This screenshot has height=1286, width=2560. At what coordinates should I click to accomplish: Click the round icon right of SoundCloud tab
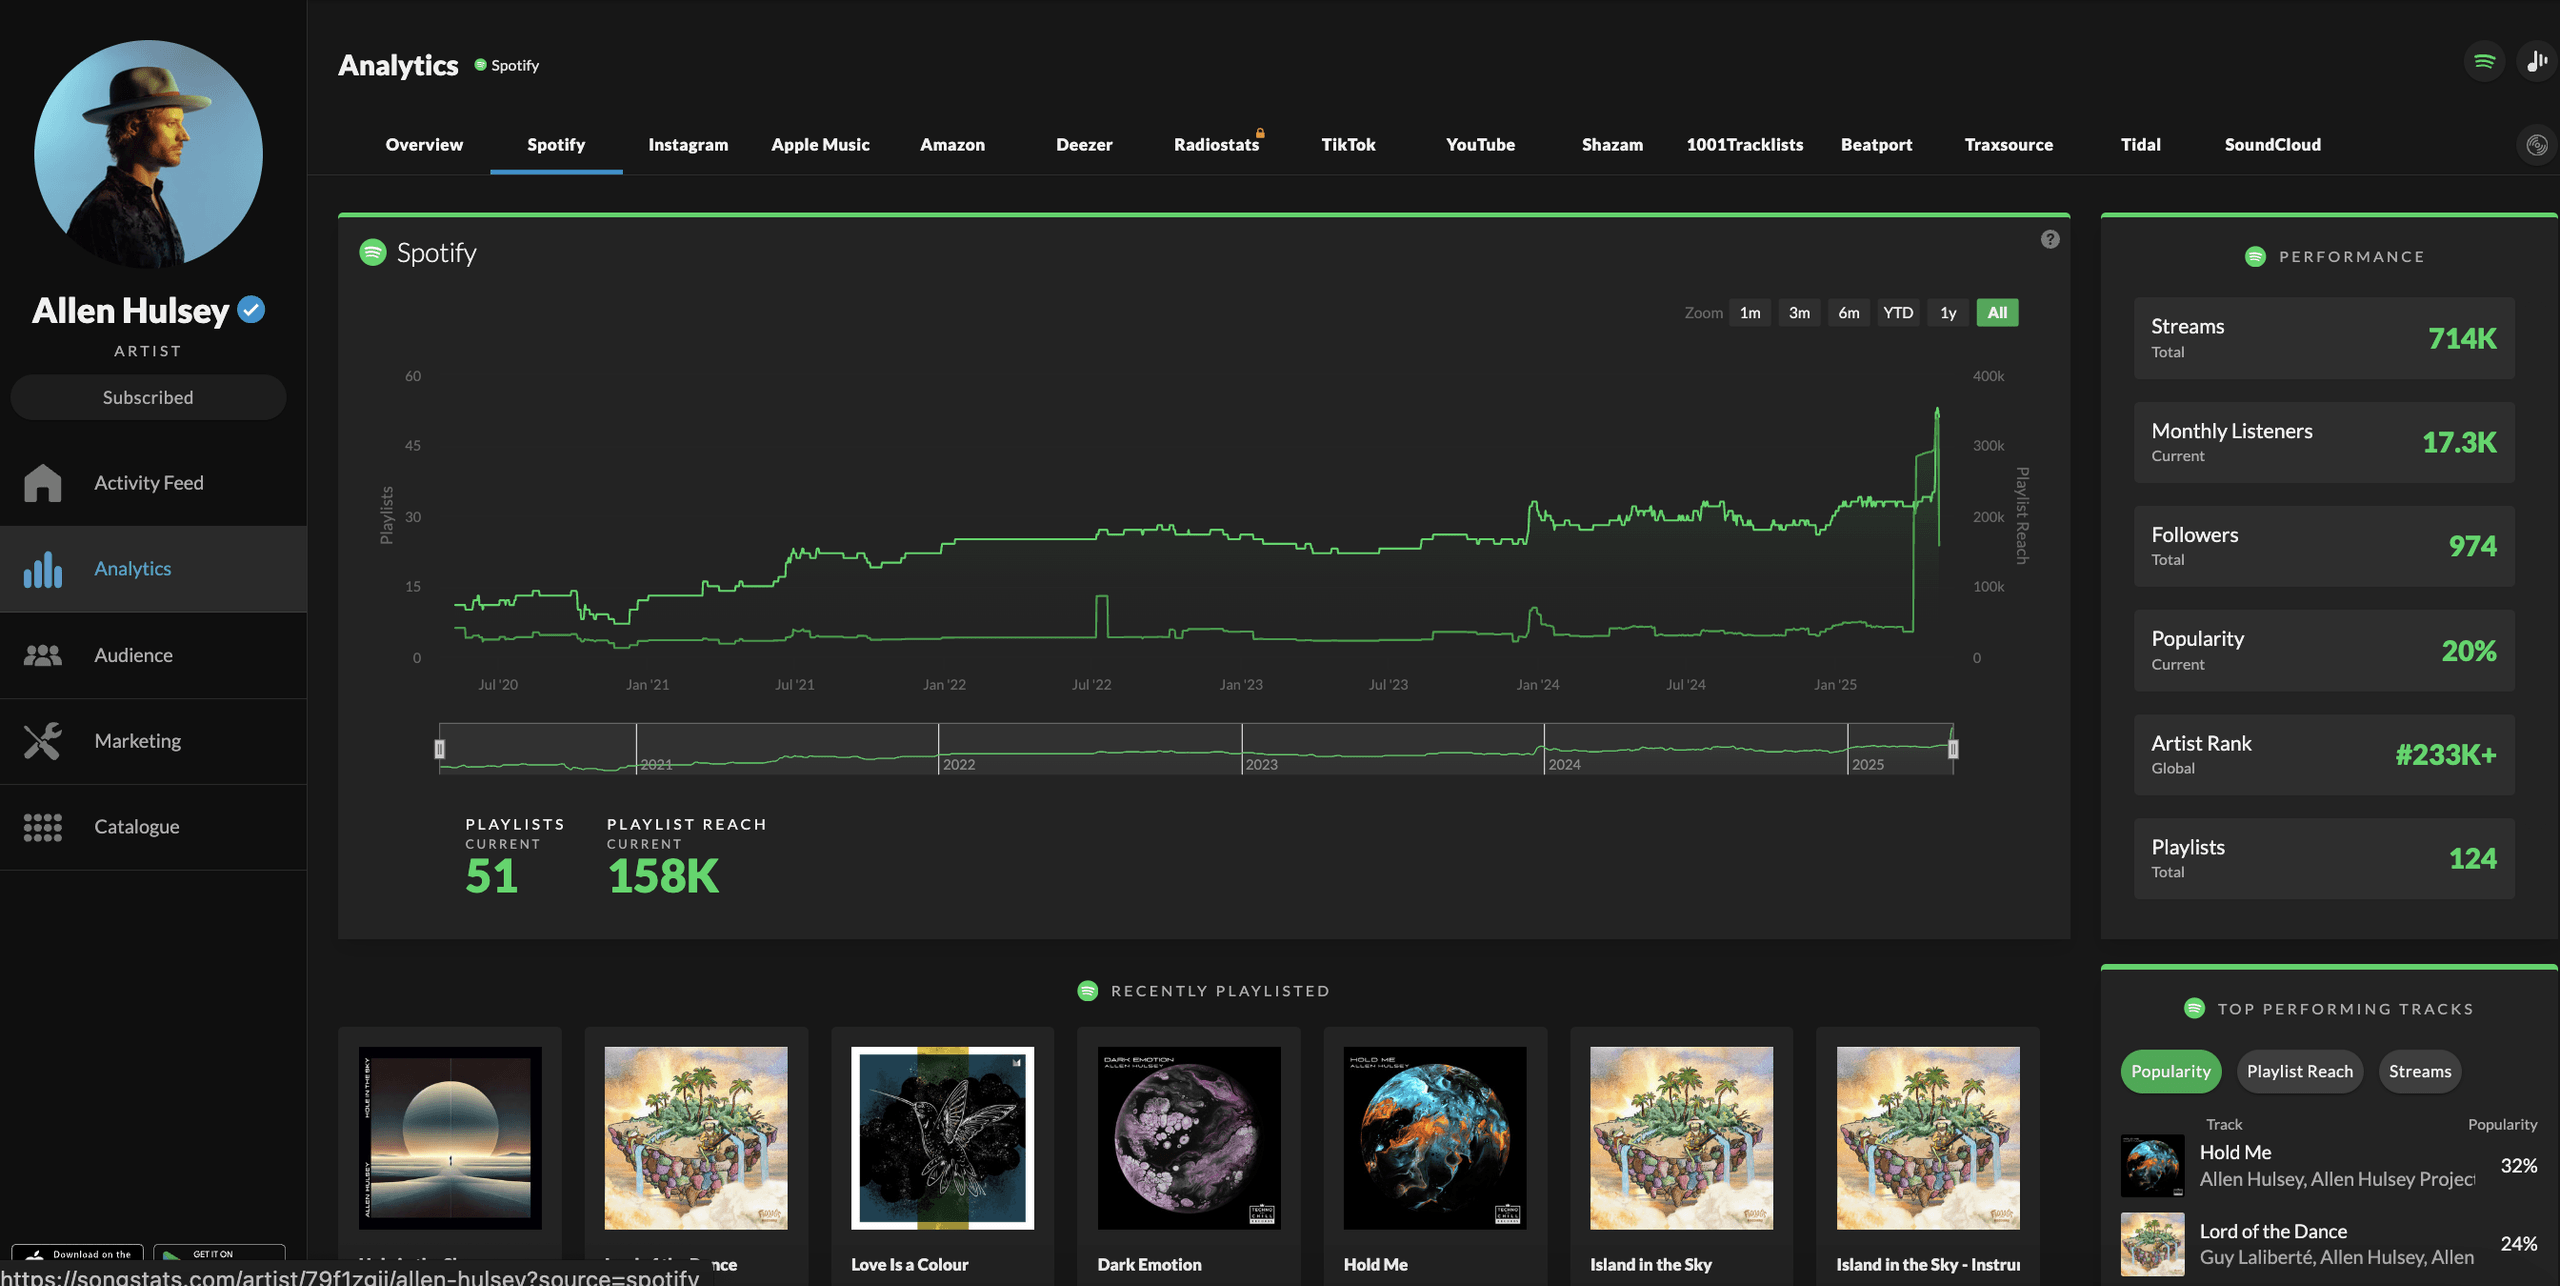point(2536,145)
